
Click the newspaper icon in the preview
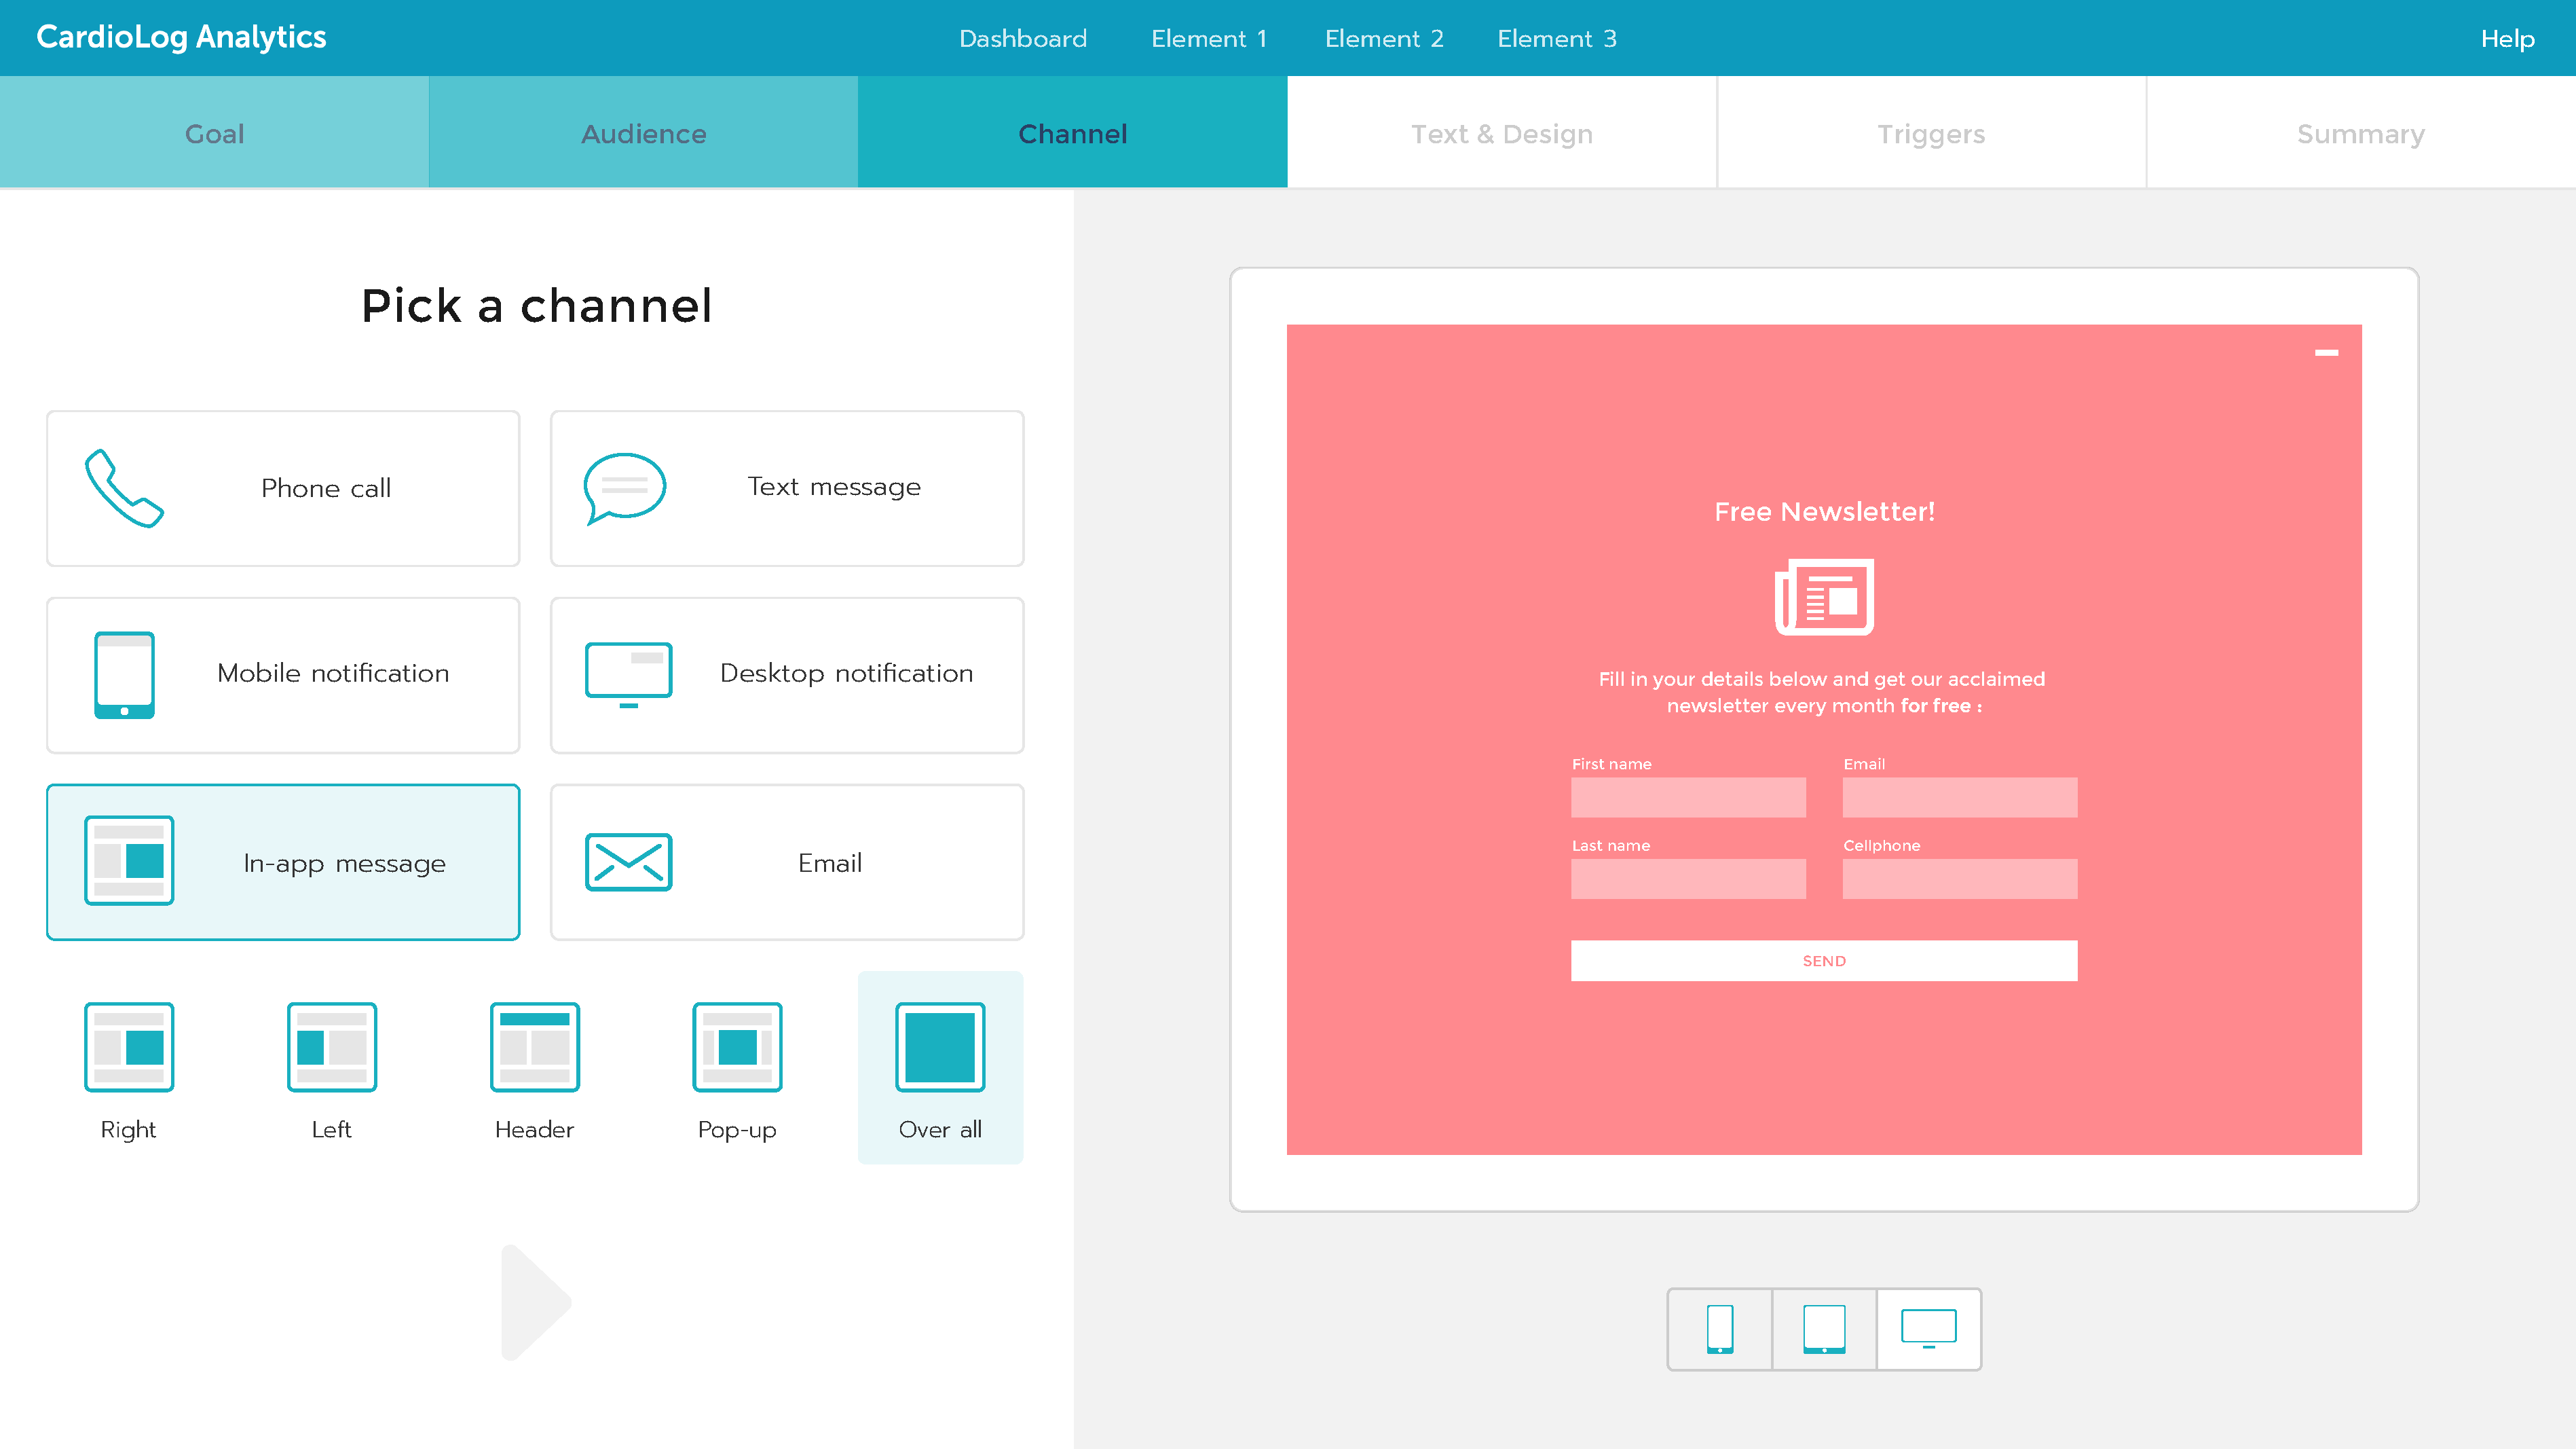pos(1824,597)
